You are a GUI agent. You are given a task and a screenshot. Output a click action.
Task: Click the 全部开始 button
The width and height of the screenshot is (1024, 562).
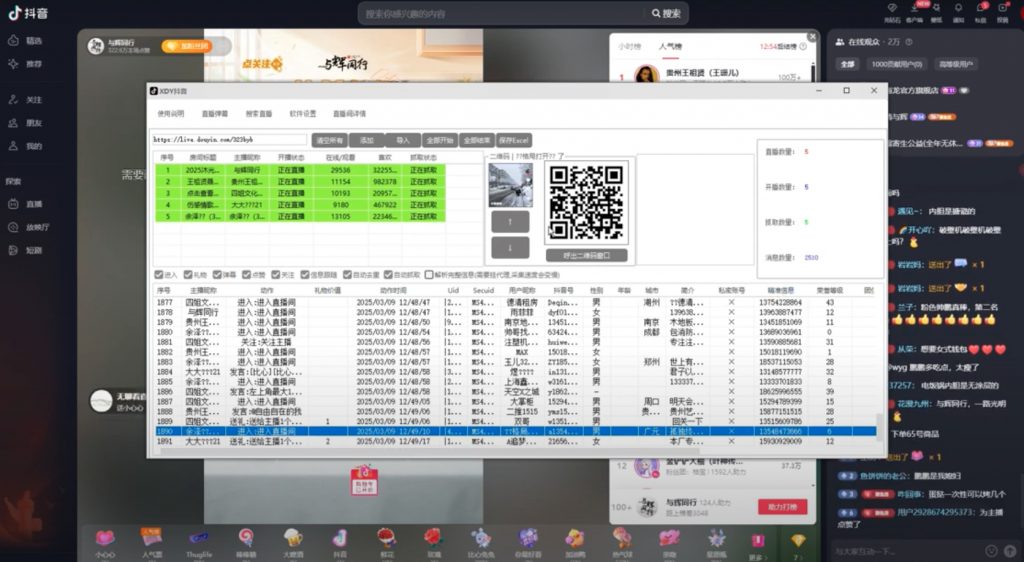(x=440, y=140)
